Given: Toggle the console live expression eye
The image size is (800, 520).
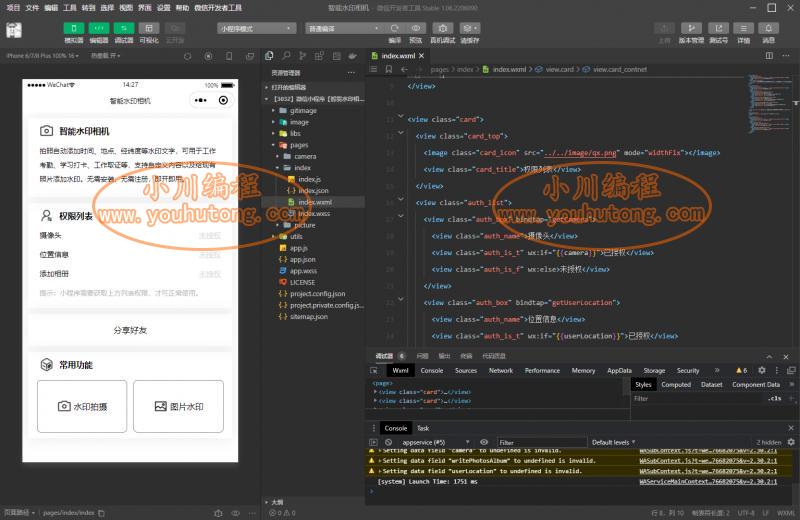Looking at the screenshot, I should click(x=484, y=442).
